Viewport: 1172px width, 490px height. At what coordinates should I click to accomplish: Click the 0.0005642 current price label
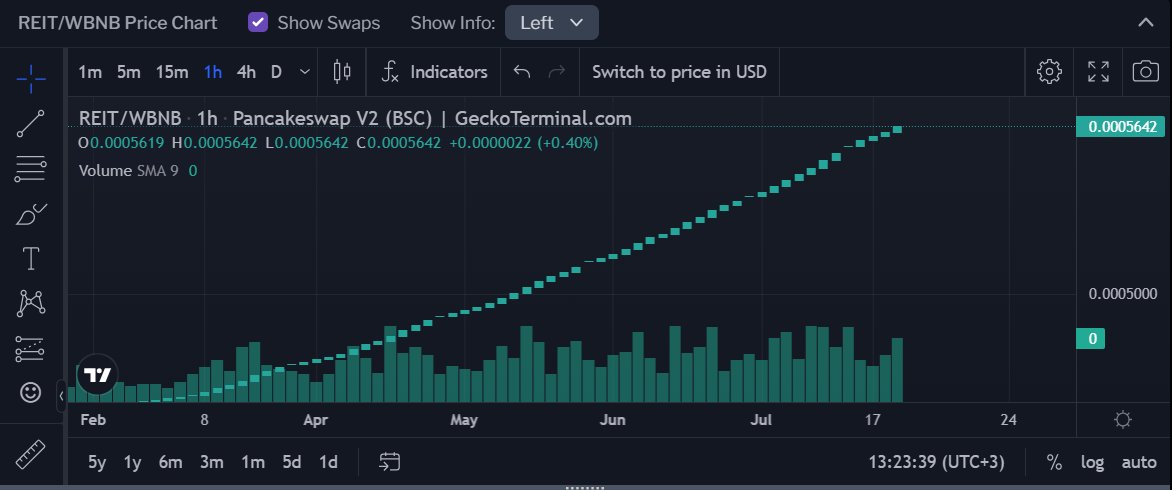(x=1121, y=126)
